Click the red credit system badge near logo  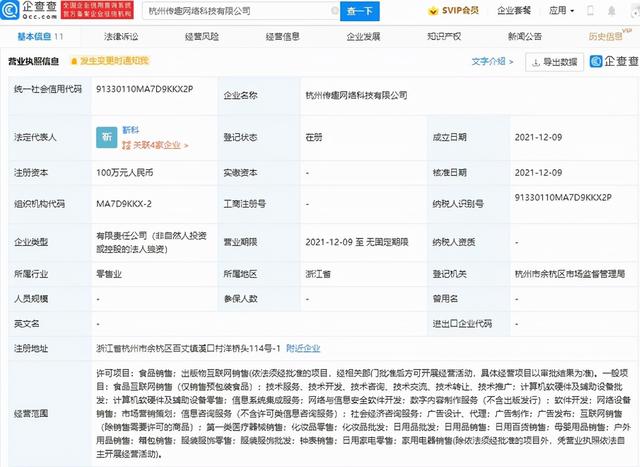(98, 10)
